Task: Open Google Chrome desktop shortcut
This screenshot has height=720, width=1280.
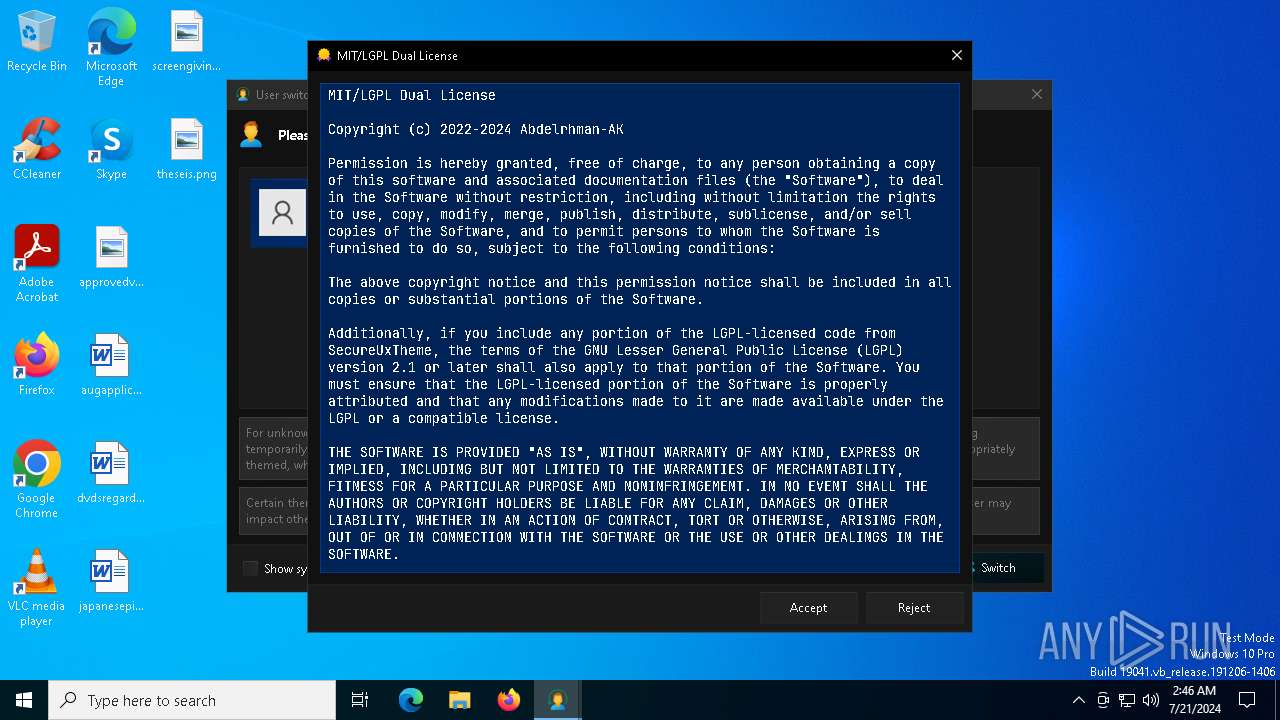Action: tap(37, 480)
